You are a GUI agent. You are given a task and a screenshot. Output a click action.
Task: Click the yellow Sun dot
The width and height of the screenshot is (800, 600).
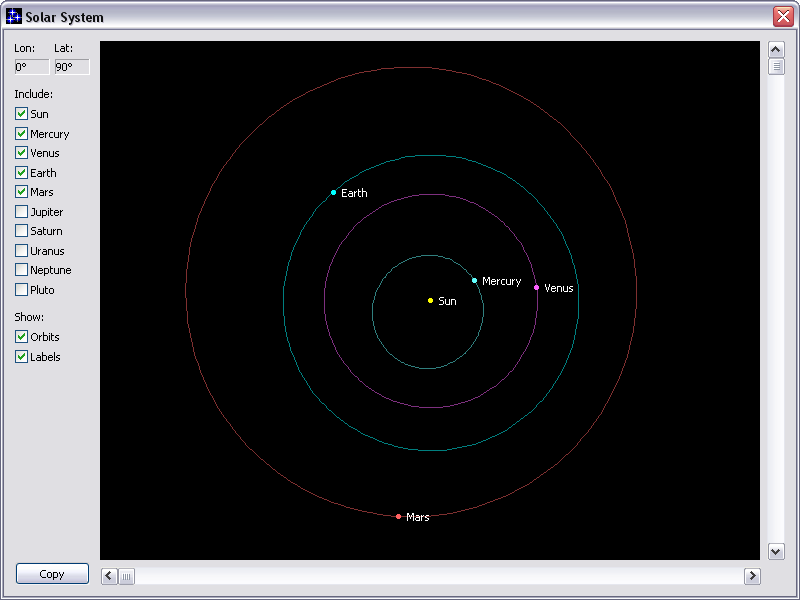coord(430,301)
